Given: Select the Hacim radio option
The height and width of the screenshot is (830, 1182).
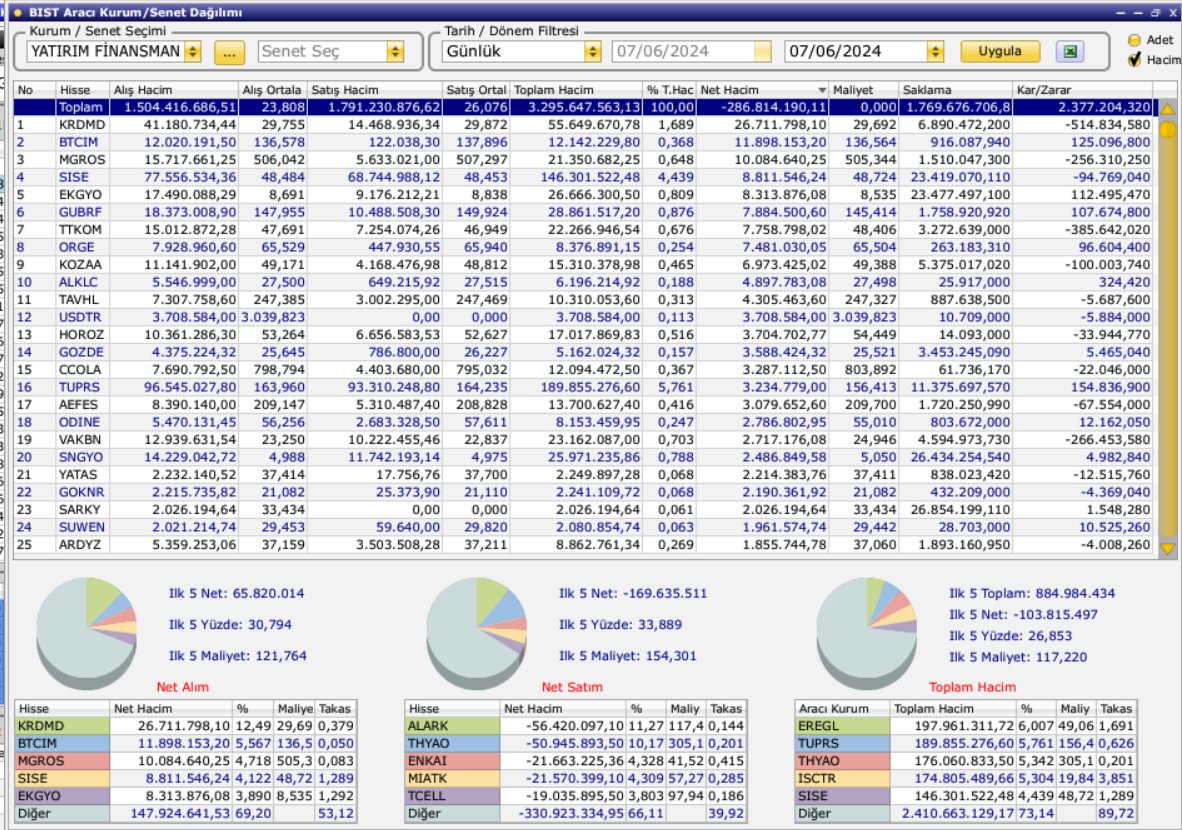Looking at the screenshot, I should [x=1135, y=60].
